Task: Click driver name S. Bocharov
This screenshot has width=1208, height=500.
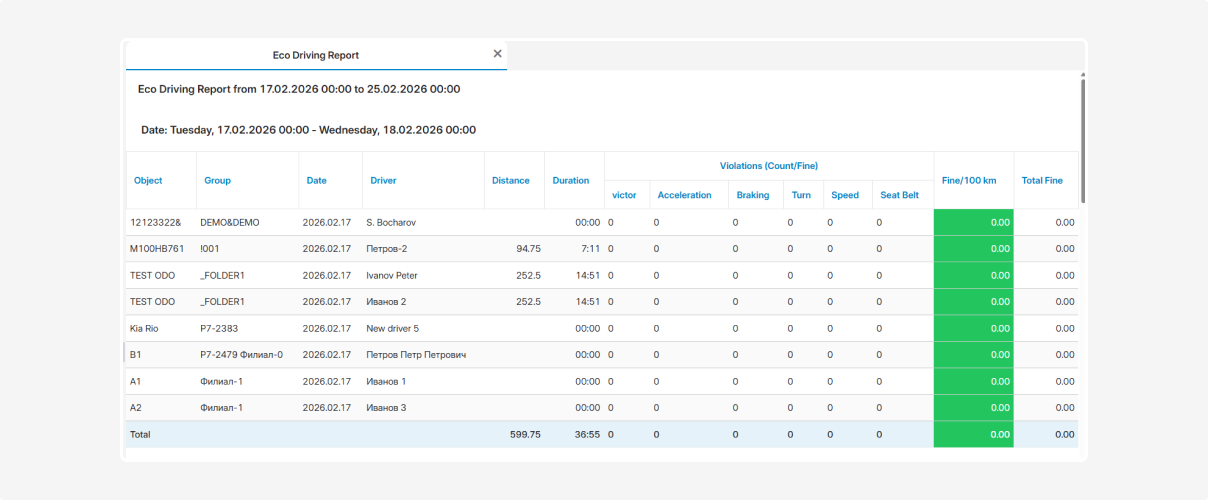Action: click(389, 222)
